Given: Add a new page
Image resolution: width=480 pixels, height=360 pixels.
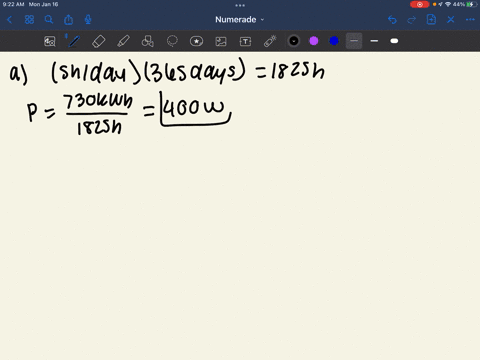Looking at the screenshot, I should (x=431, y=20).
